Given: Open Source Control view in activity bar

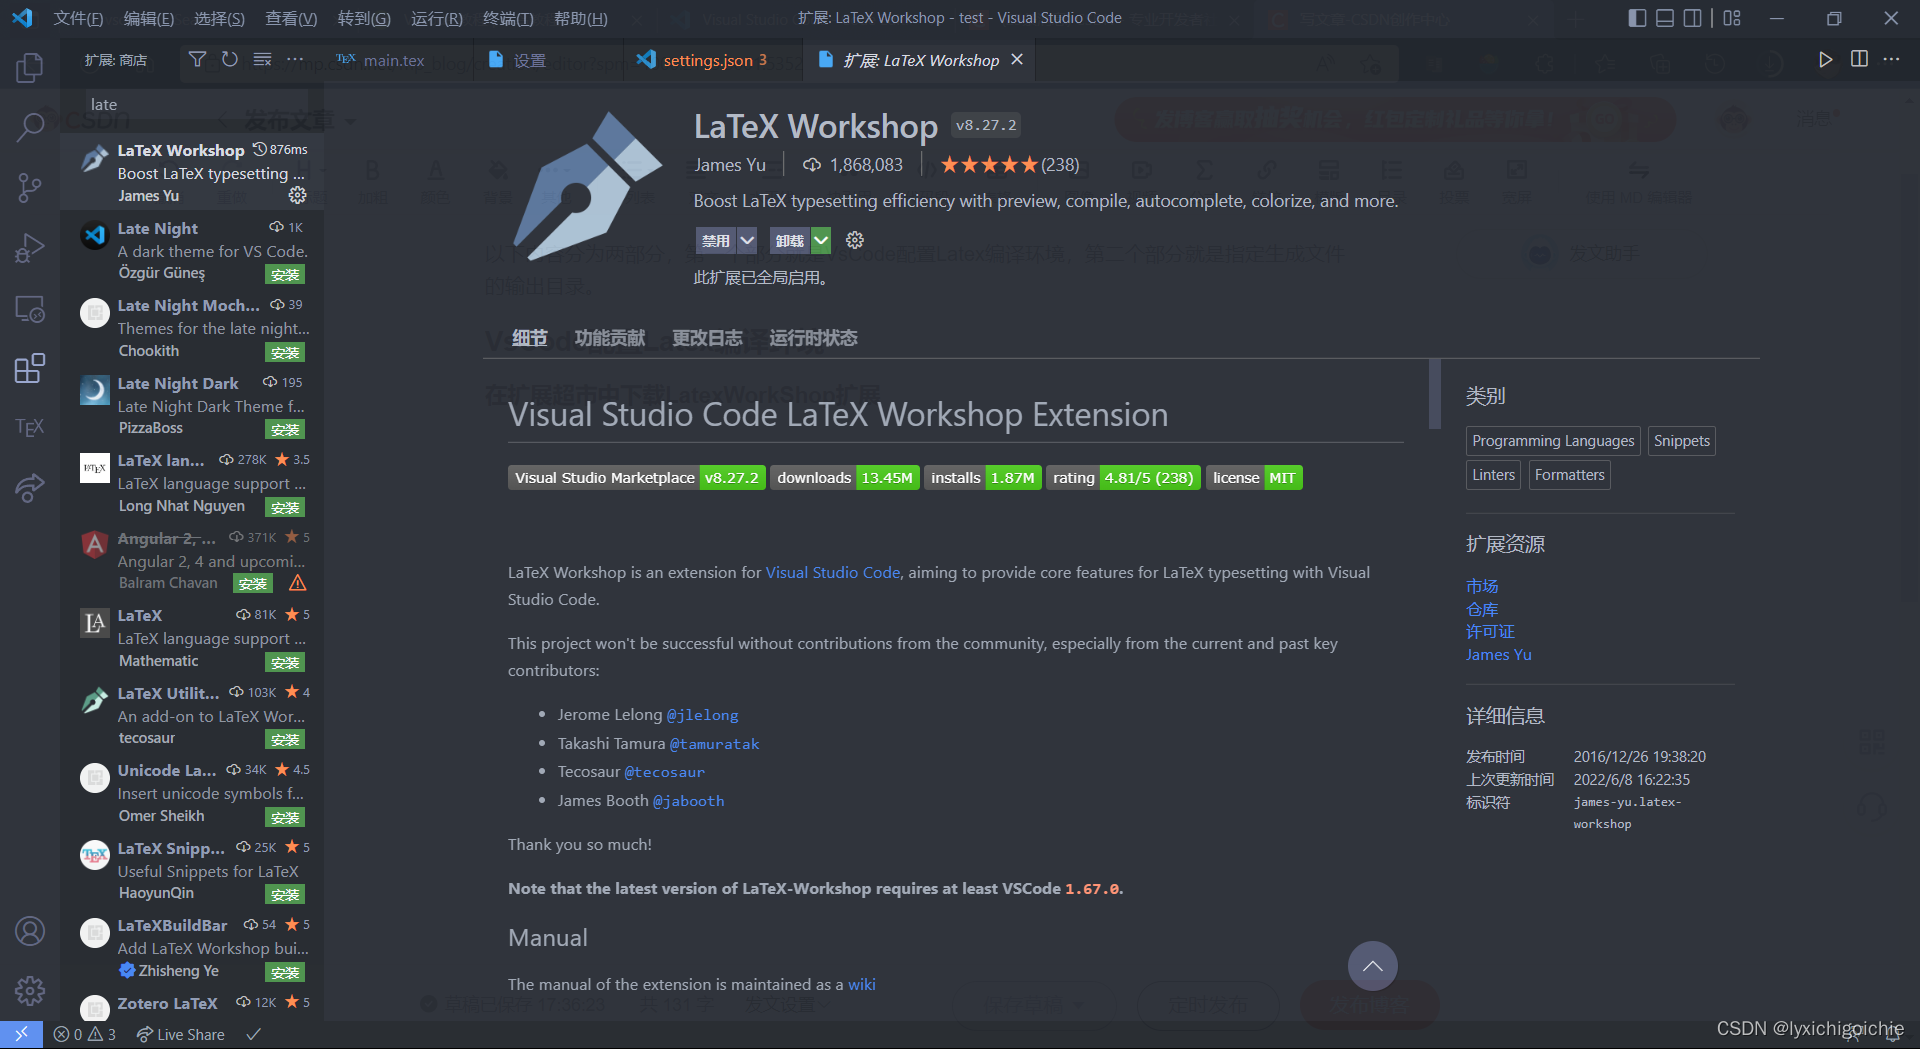Looking at the screenshot, I should tap(30, 187).
